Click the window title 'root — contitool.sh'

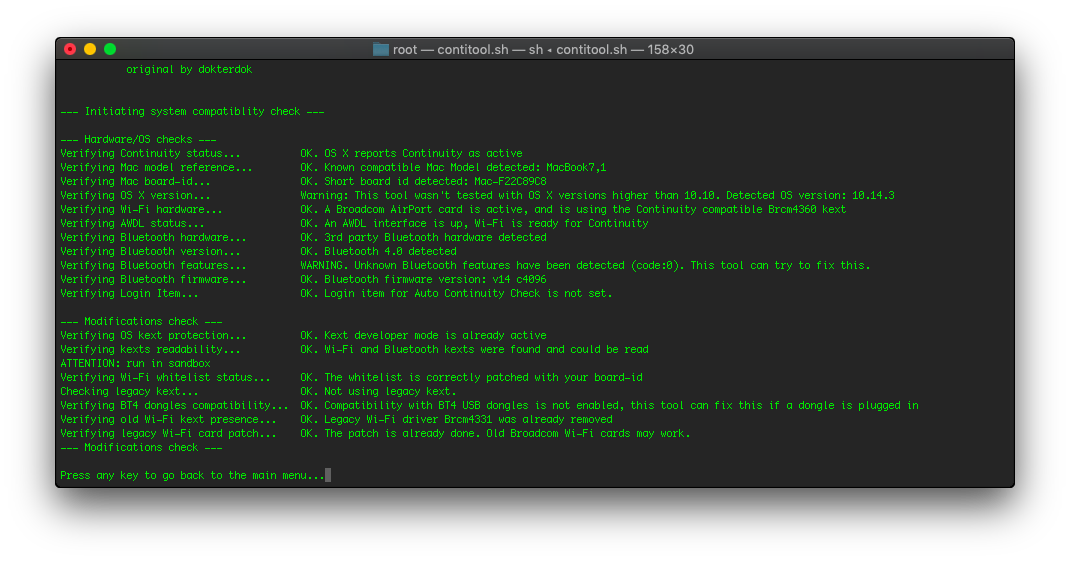(450, 49)
